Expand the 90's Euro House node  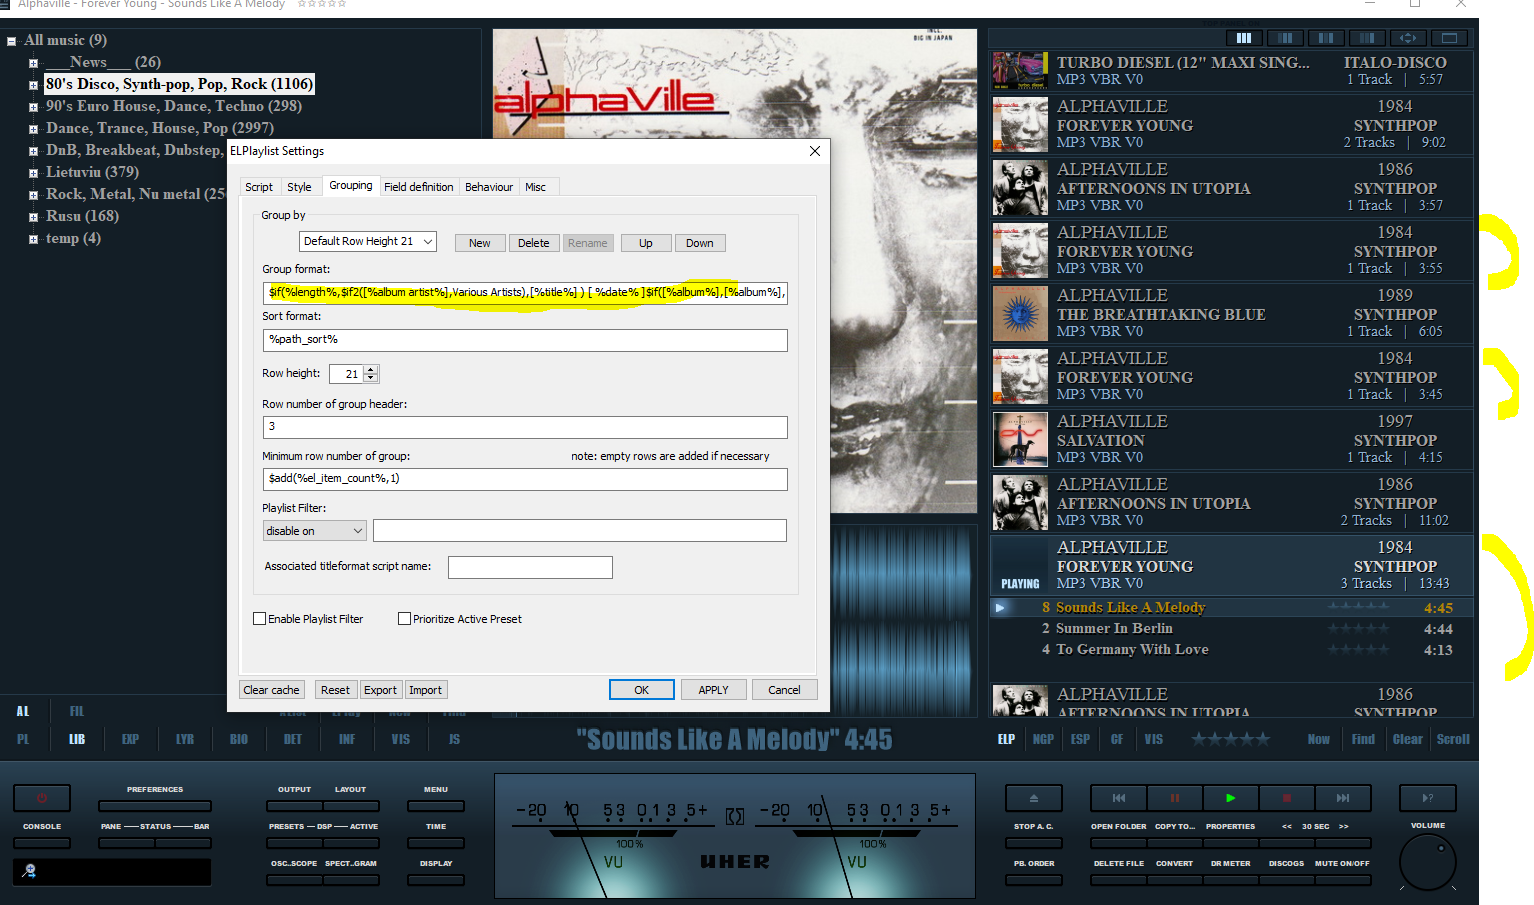coord(33,107)
